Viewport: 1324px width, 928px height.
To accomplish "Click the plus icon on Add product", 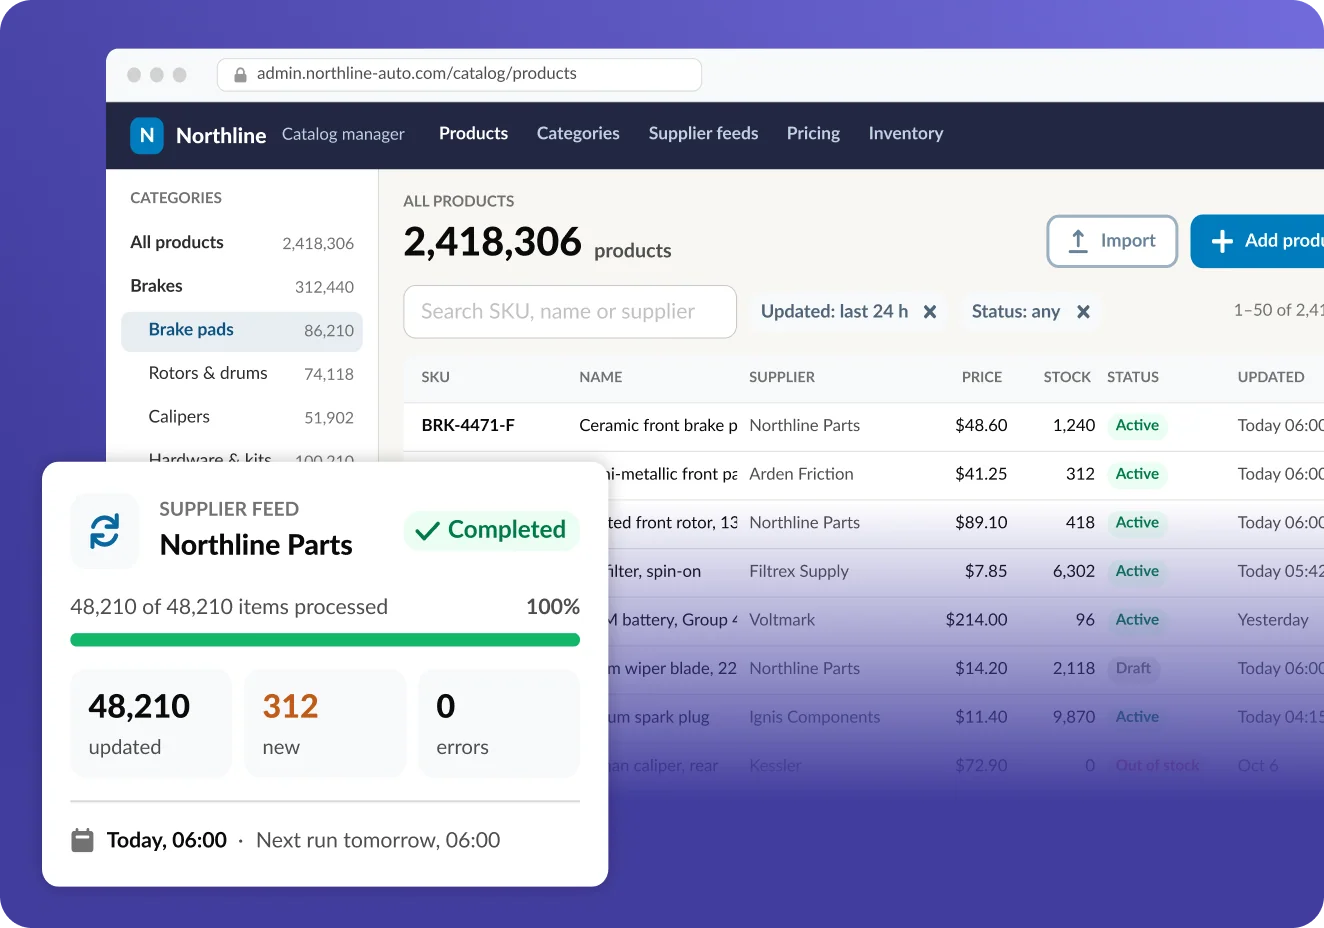I will tap(1222, 241).
